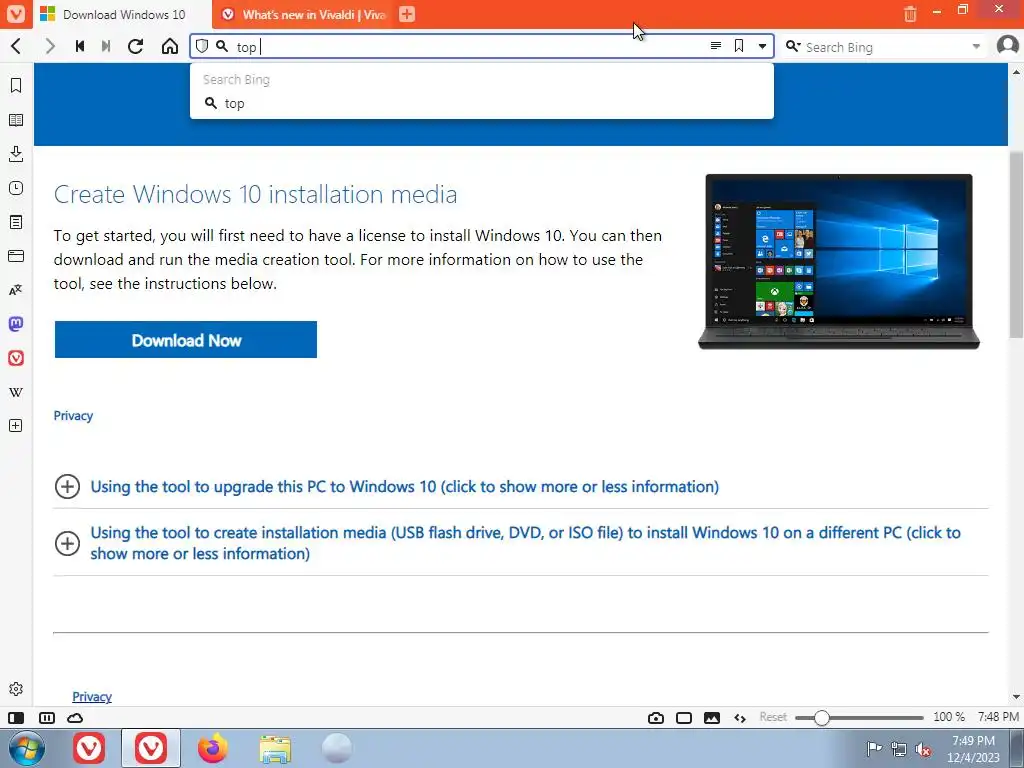The image size is (1024, 768).
Task: Open the Vivaldi main menu logo
Action: [16, 14]
